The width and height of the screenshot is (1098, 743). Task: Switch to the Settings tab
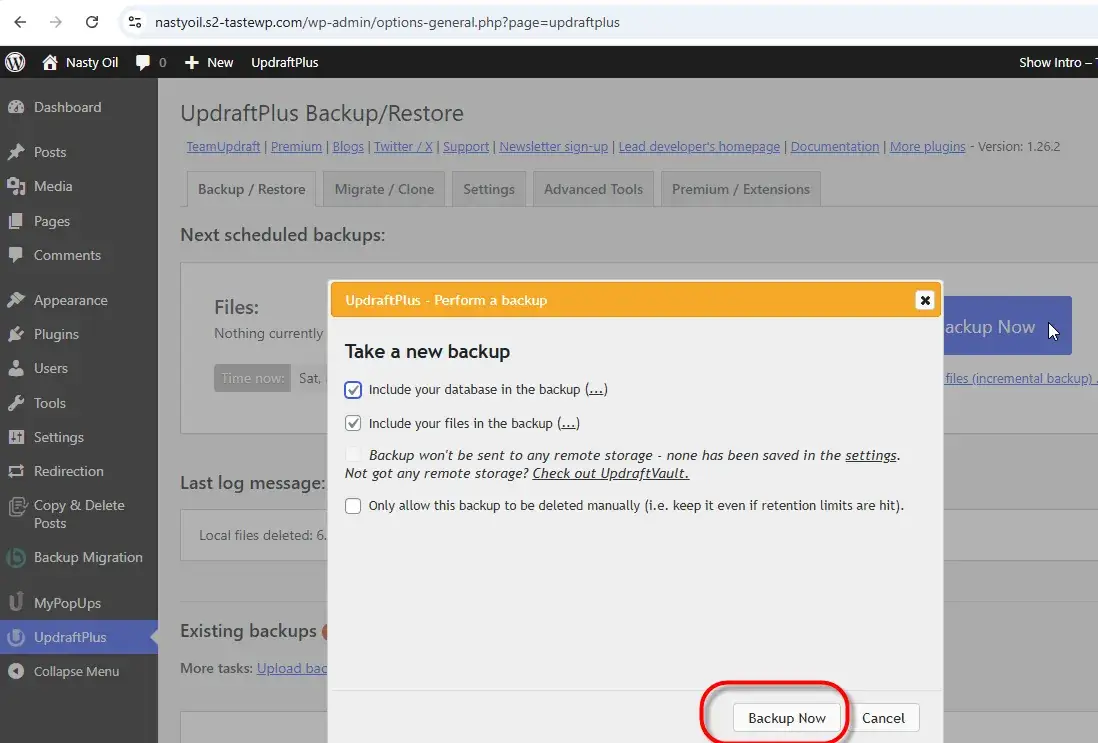[x=488, y=188]
